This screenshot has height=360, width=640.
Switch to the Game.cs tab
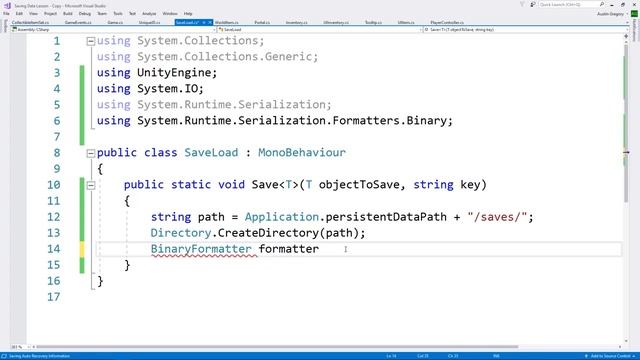(115, 22)
